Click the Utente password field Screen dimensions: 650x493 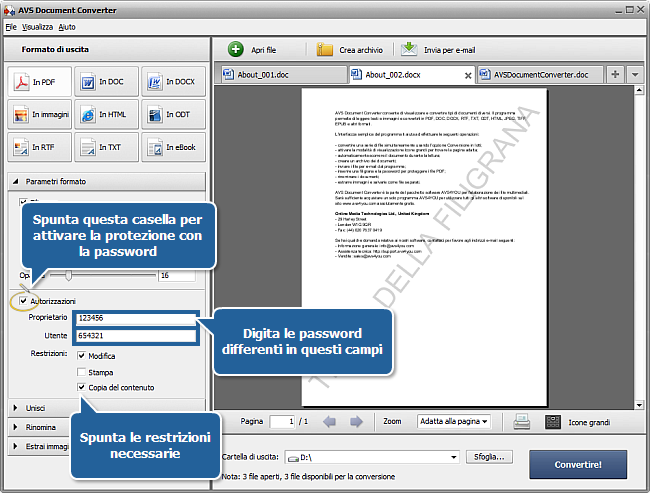[x=136, y=336]
